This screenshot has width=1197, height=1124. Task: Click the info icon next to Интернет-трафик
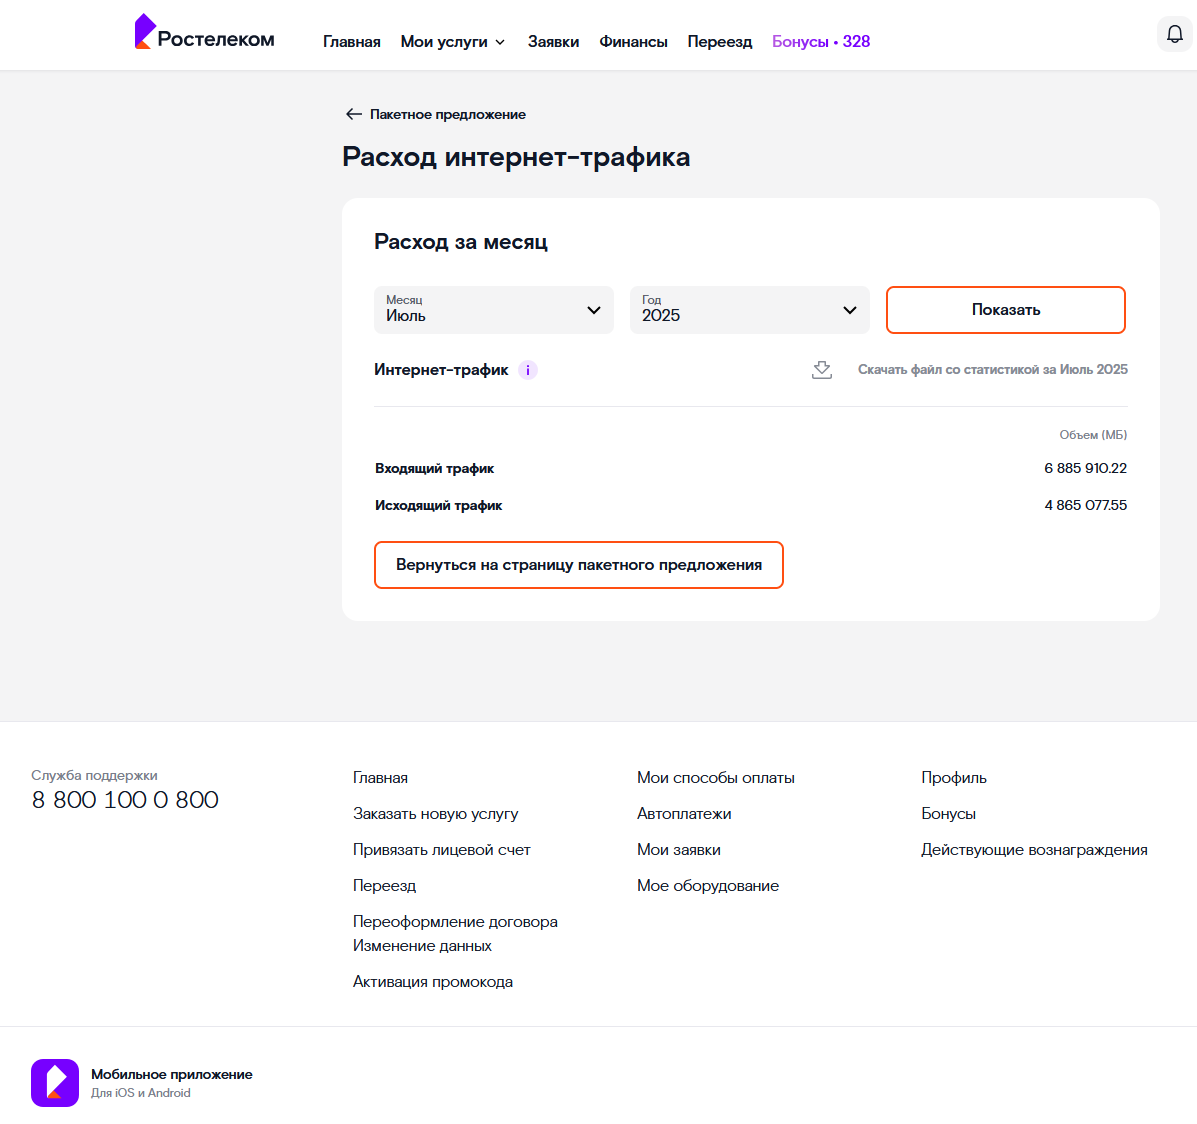pos(528,370)
